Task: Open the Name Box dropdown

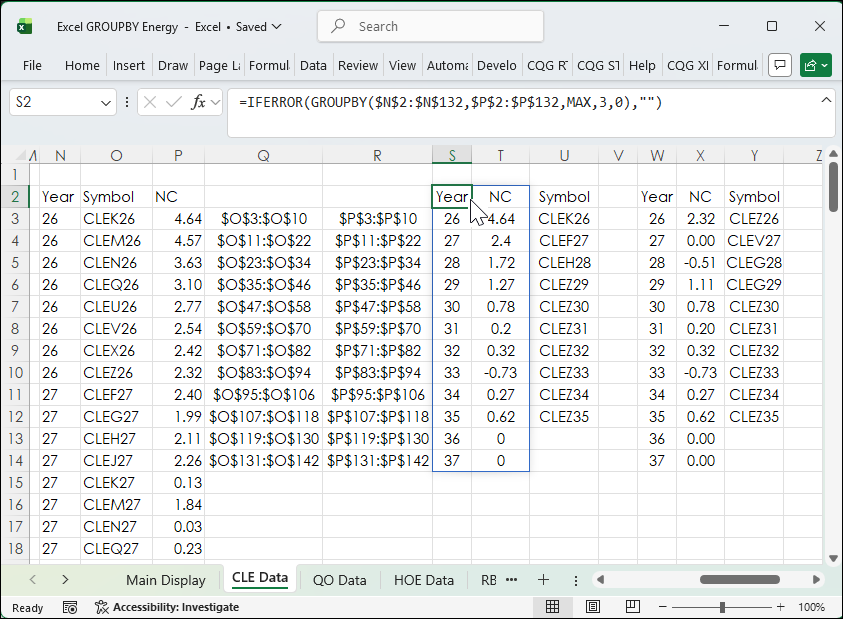Action: pos(107,102)
